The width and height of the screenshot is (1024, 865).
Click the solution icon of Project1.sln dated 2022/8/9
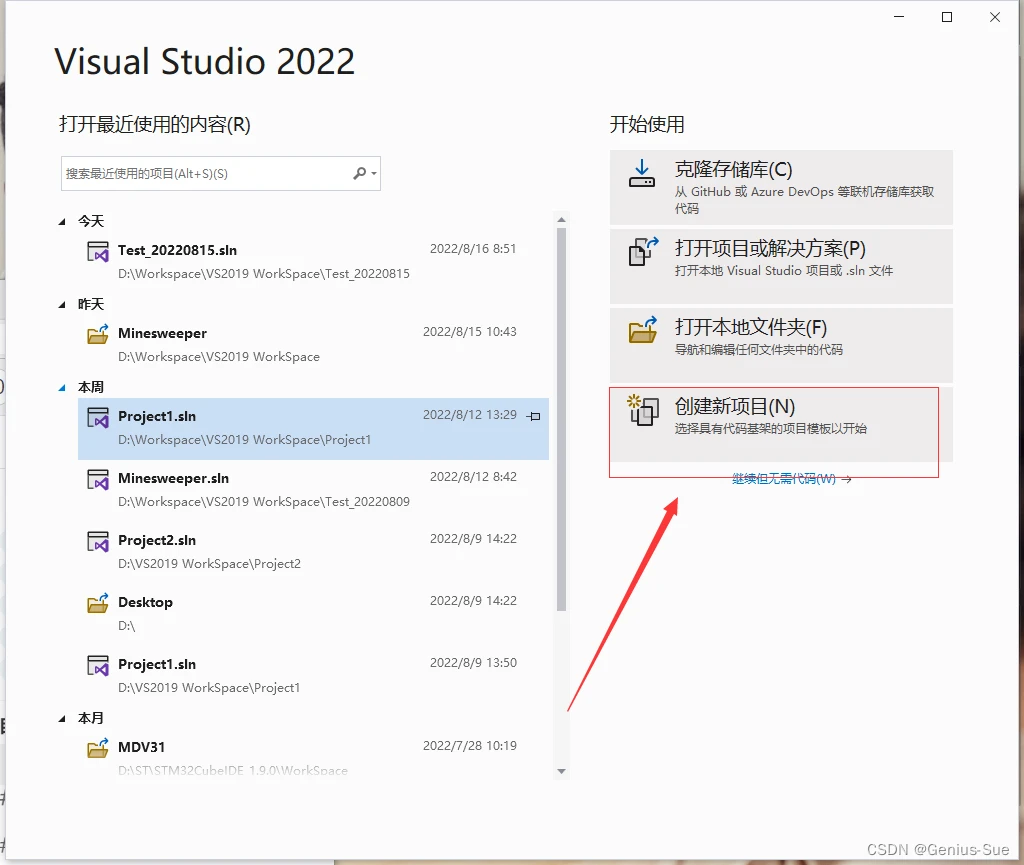point(98,665)
